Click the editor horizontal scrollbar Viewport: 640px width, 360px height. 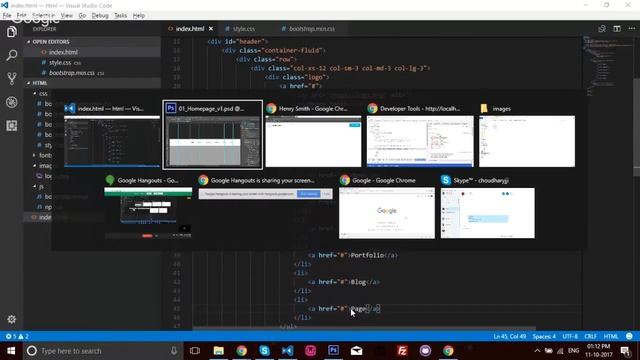tap(364, 328)
